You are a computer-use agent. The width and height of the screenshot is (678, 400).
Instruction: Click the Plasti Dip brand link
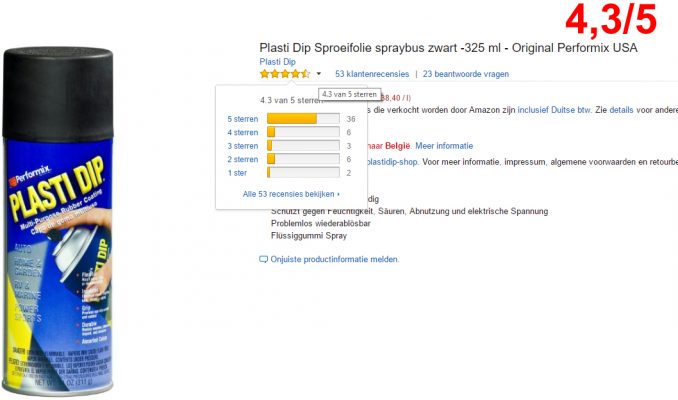click(278, 62)
